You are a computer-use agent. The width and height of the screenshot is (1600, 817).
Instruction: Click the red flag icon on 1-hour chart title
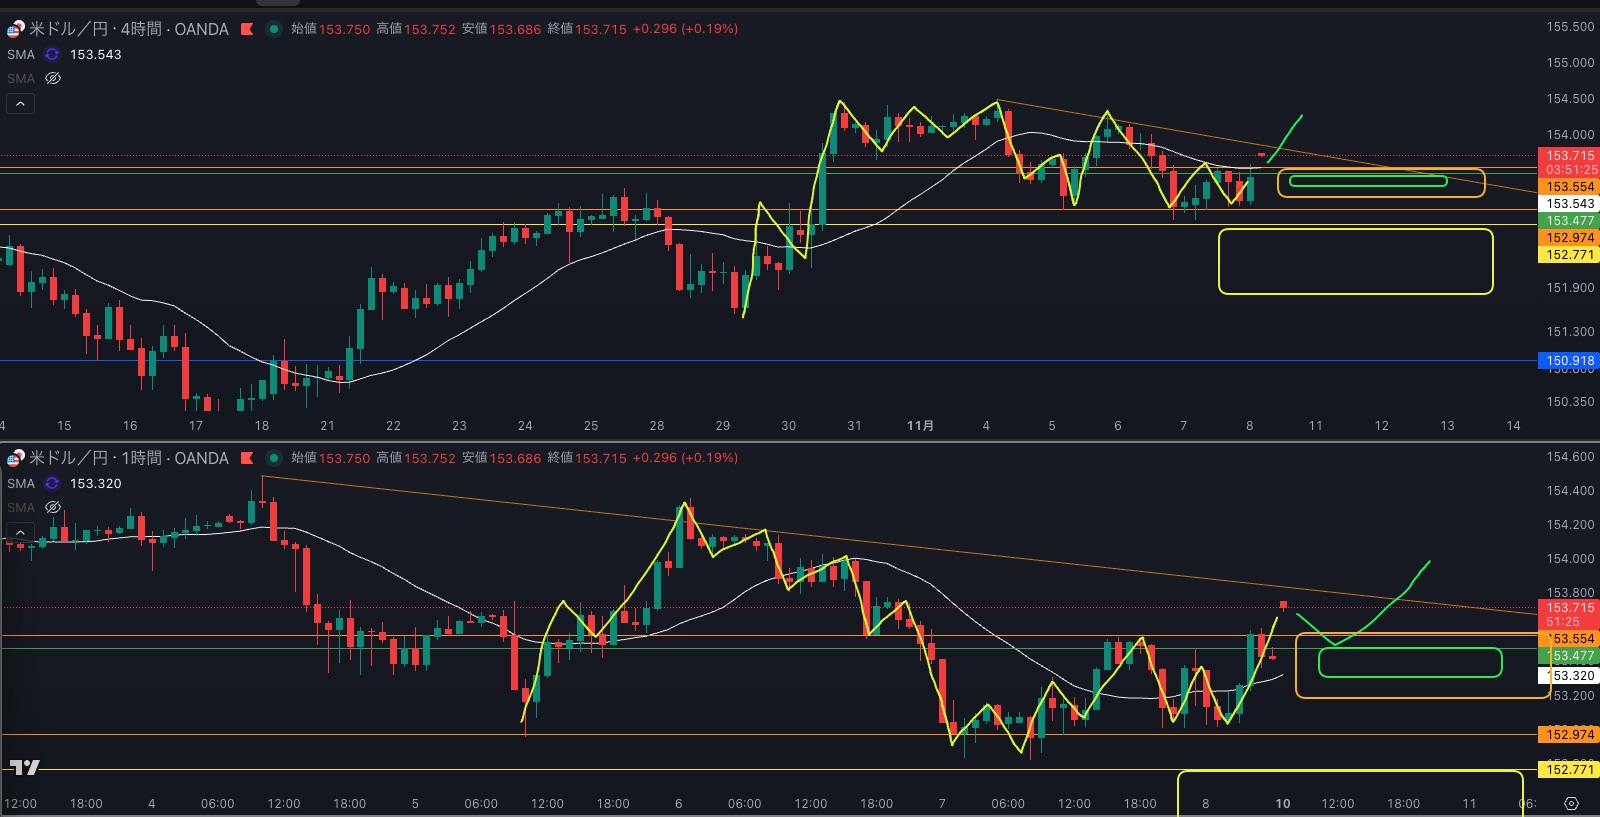[x=247, y=458]
